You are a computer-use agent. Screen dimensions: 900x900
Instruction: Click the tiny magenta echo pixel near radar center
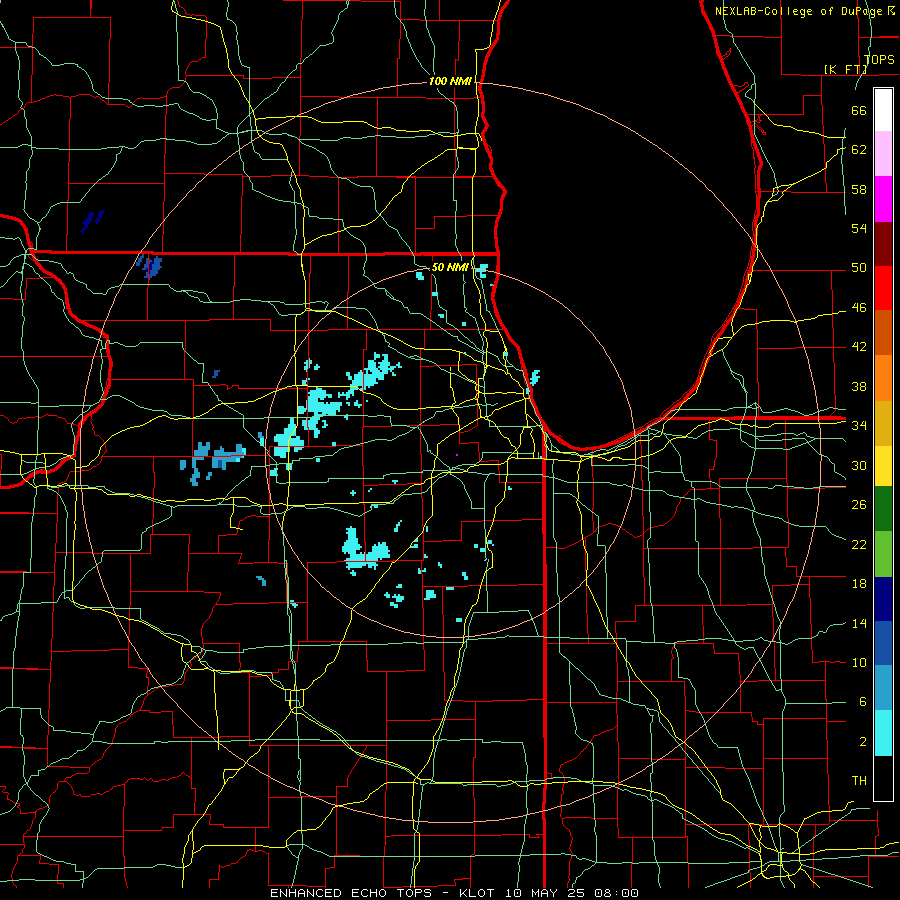coord(457,455)
